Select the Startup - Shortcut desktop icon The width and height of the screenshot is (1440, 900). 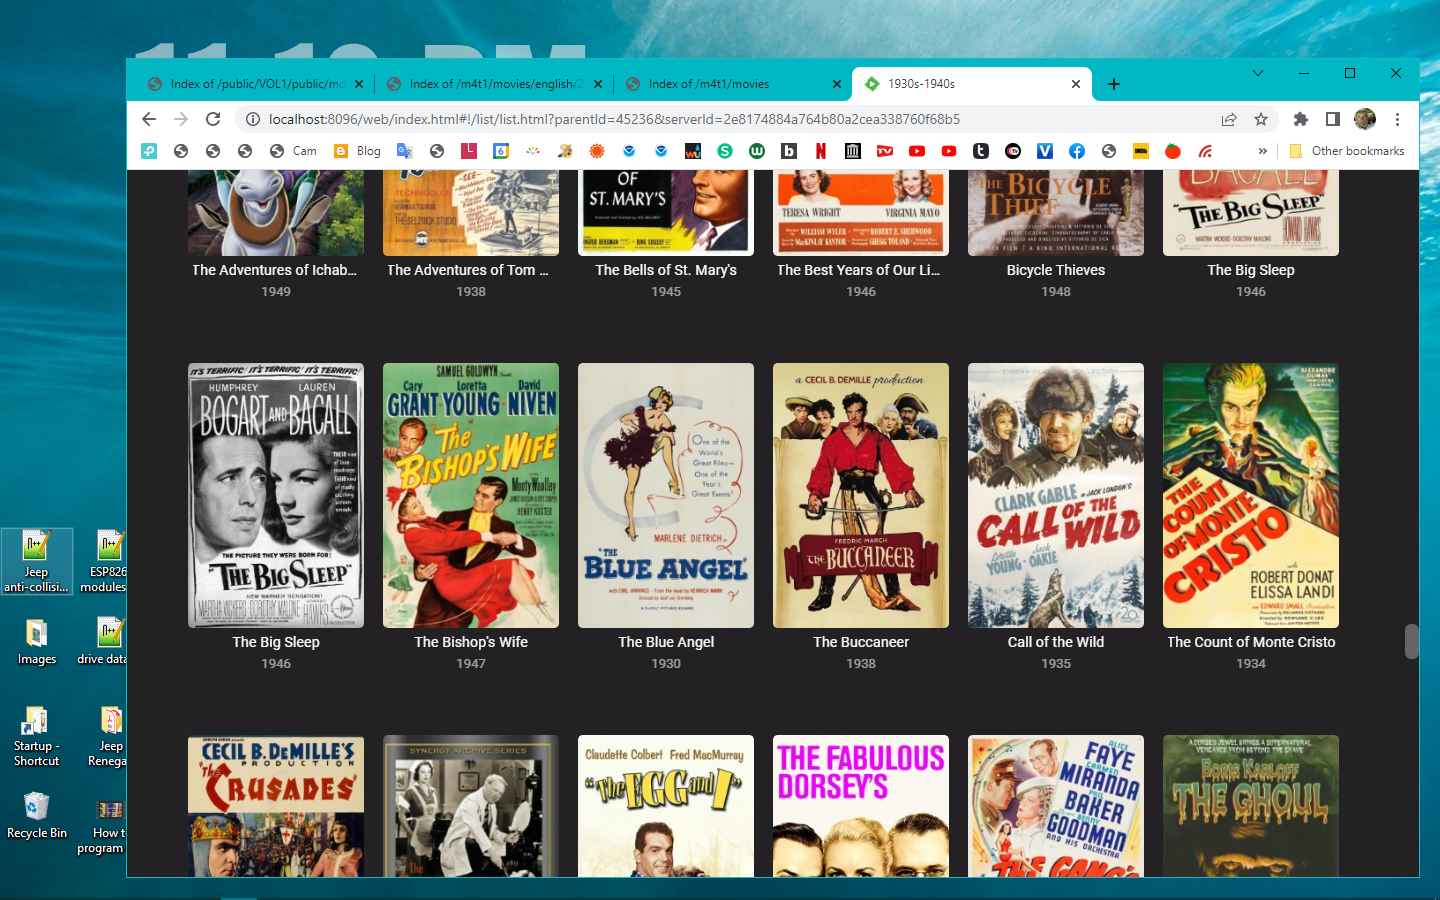point(37,737)
